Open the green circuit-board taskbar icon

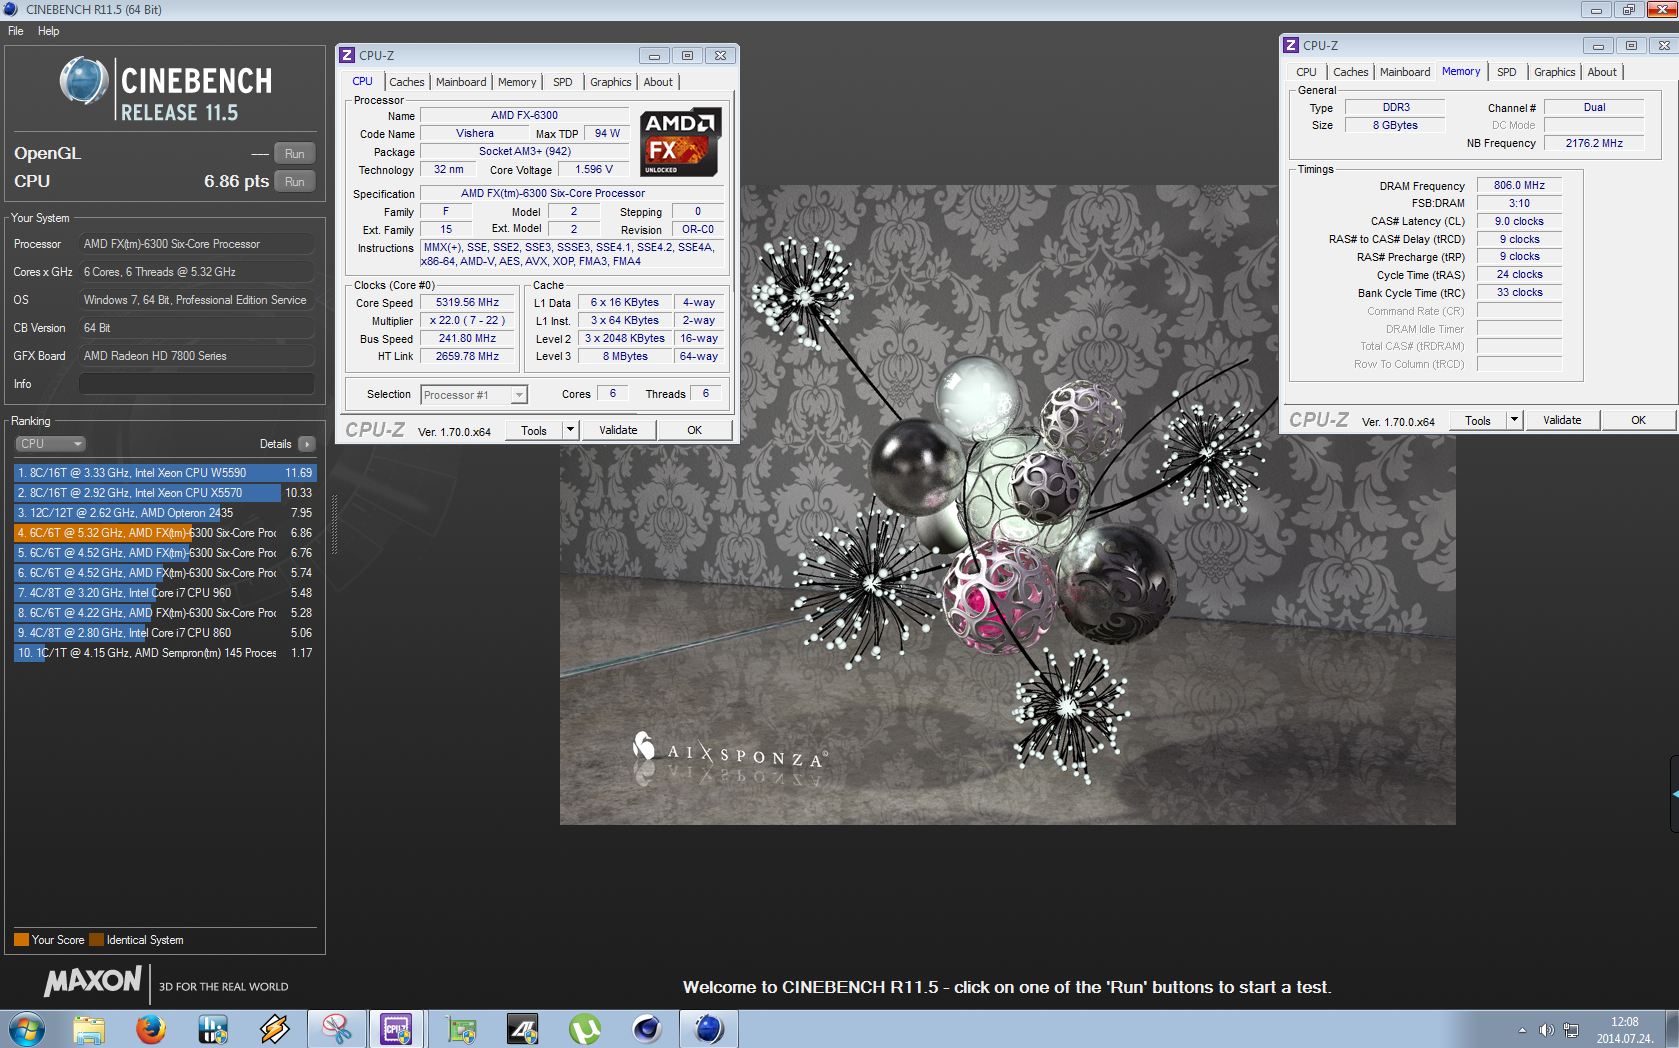(x=461, y=1029)
